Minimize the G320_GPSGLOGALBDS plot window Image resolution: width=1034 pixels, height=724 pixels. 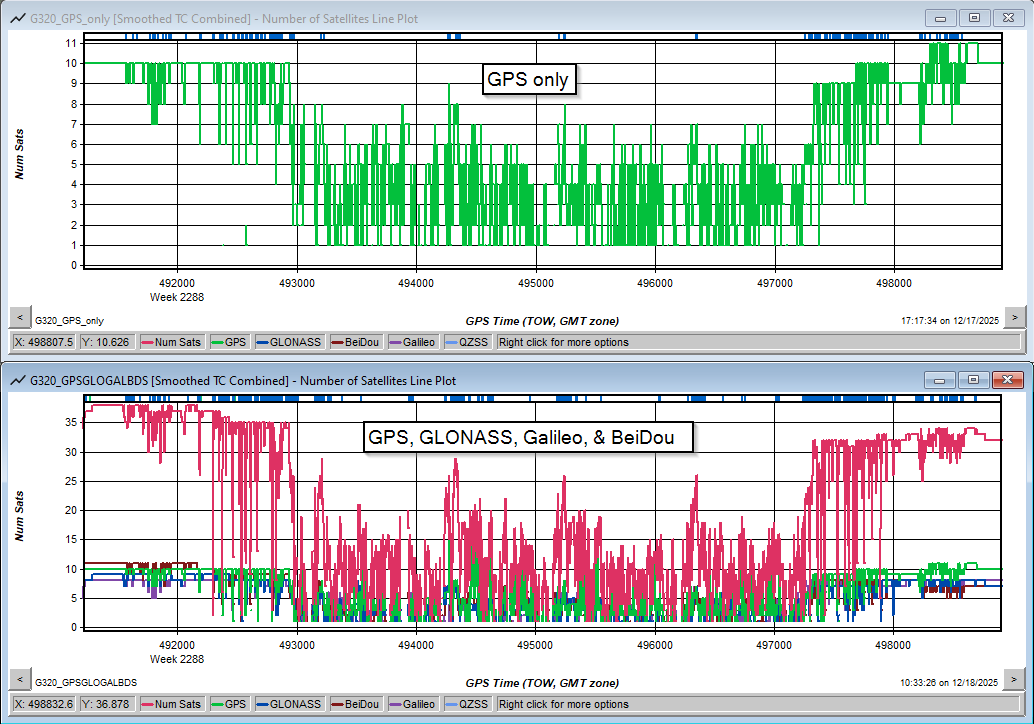coord(940,380)
